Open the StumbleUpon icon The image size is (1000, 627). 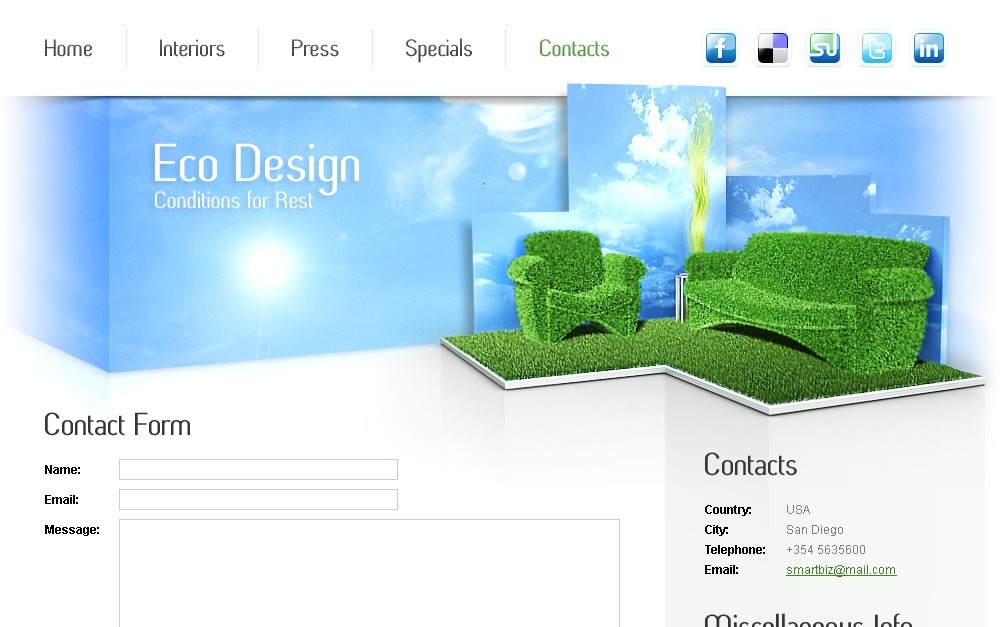point(825,48)
